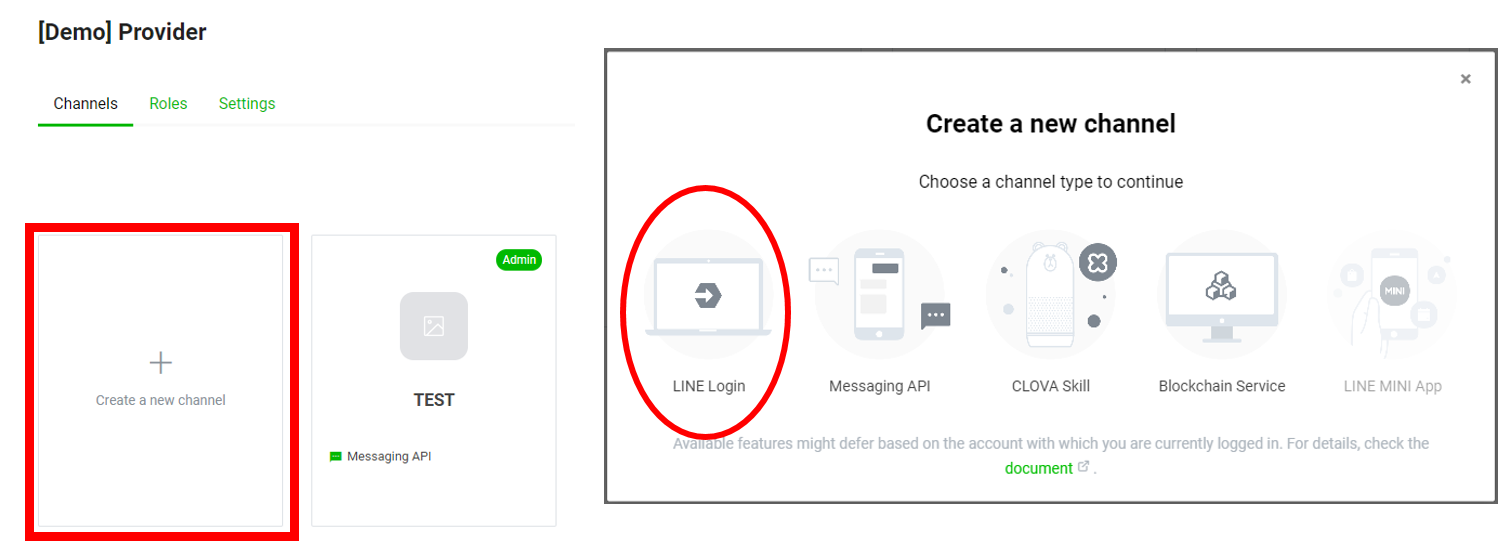Close the Create a new channel dialog

coord(1466,79)
